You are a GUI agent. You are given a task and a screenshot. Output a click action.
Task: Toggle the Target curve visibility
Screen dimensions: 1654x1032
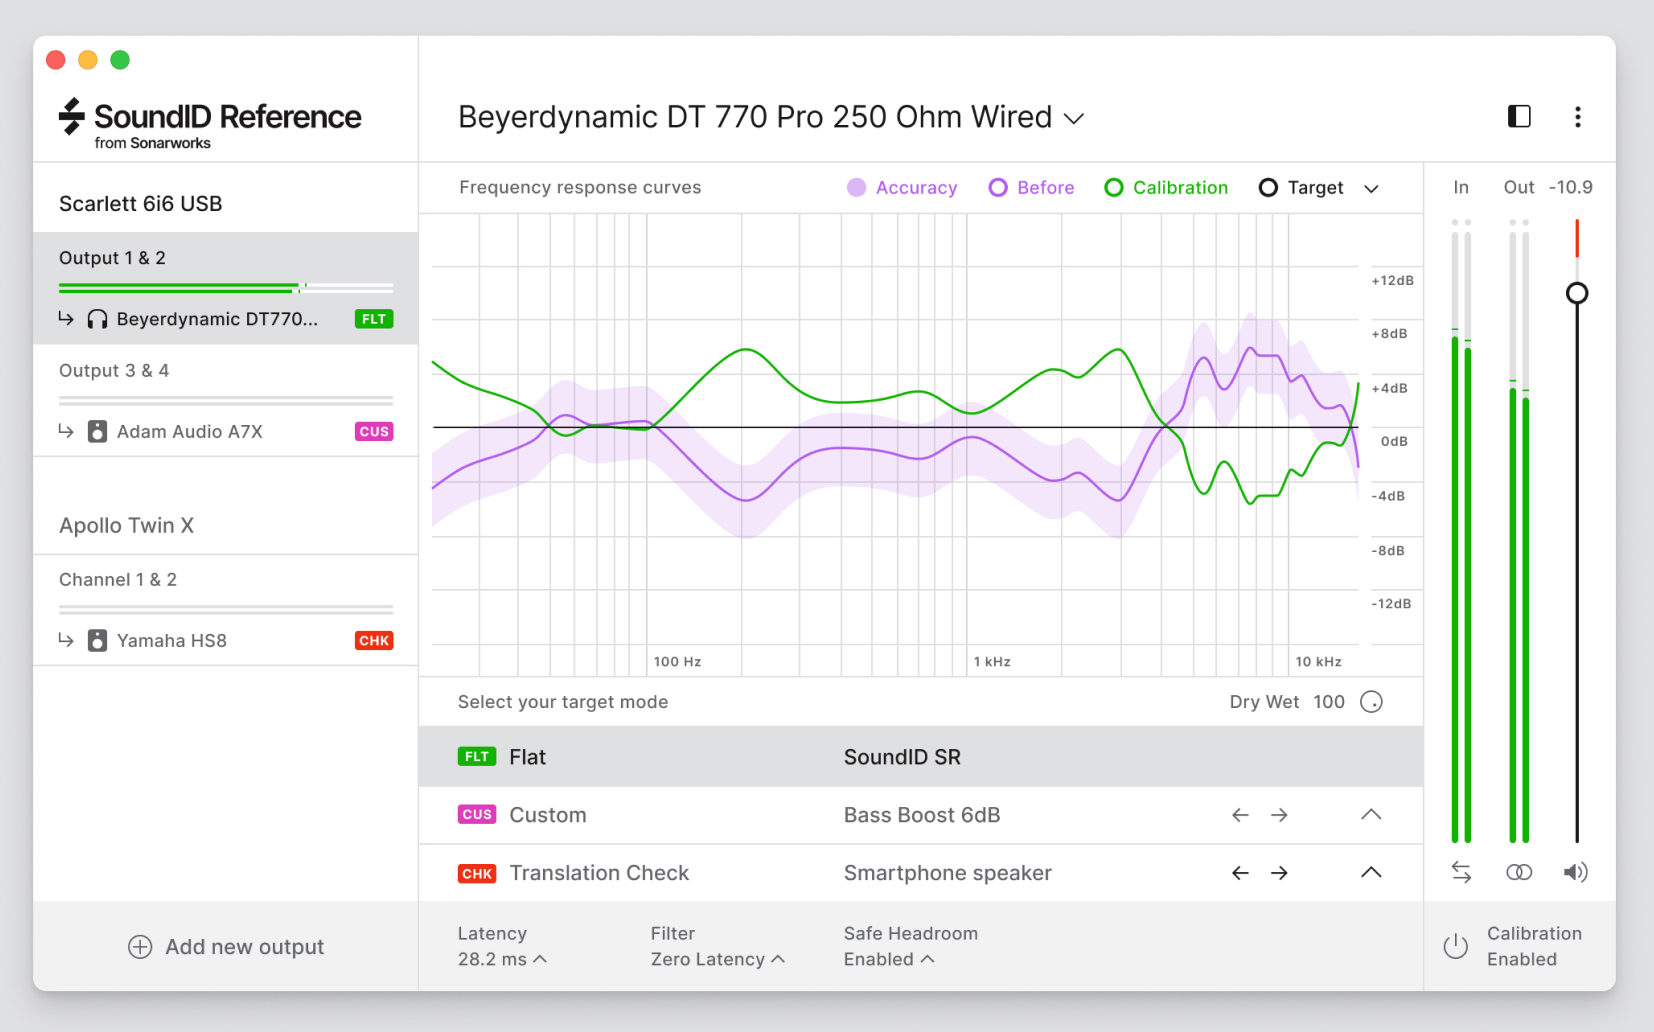click(x=1301, y=188)
